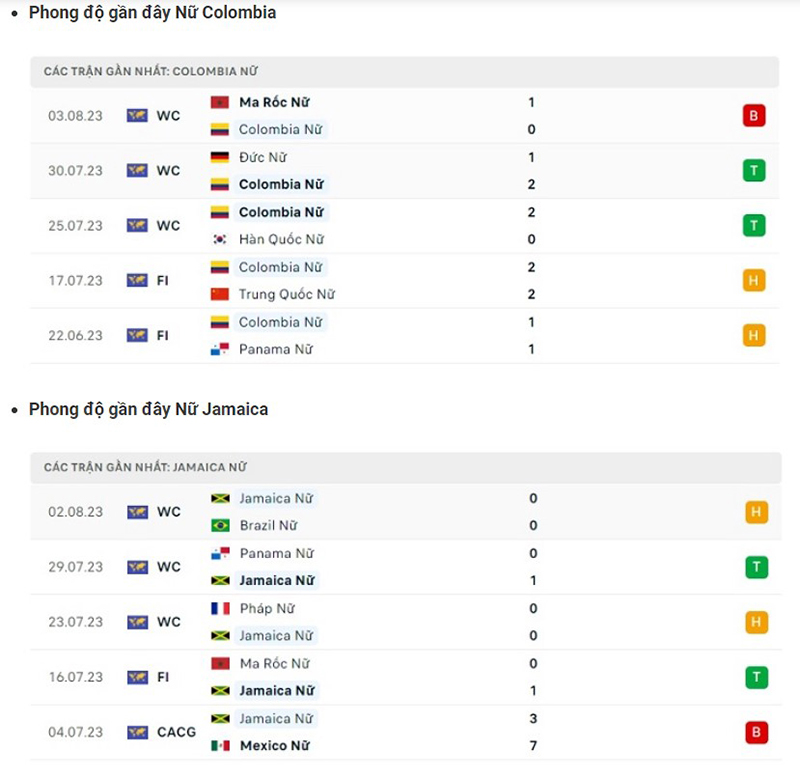Open the Jamaica Nữ link in the 02.08.23 match

(277, 498)
